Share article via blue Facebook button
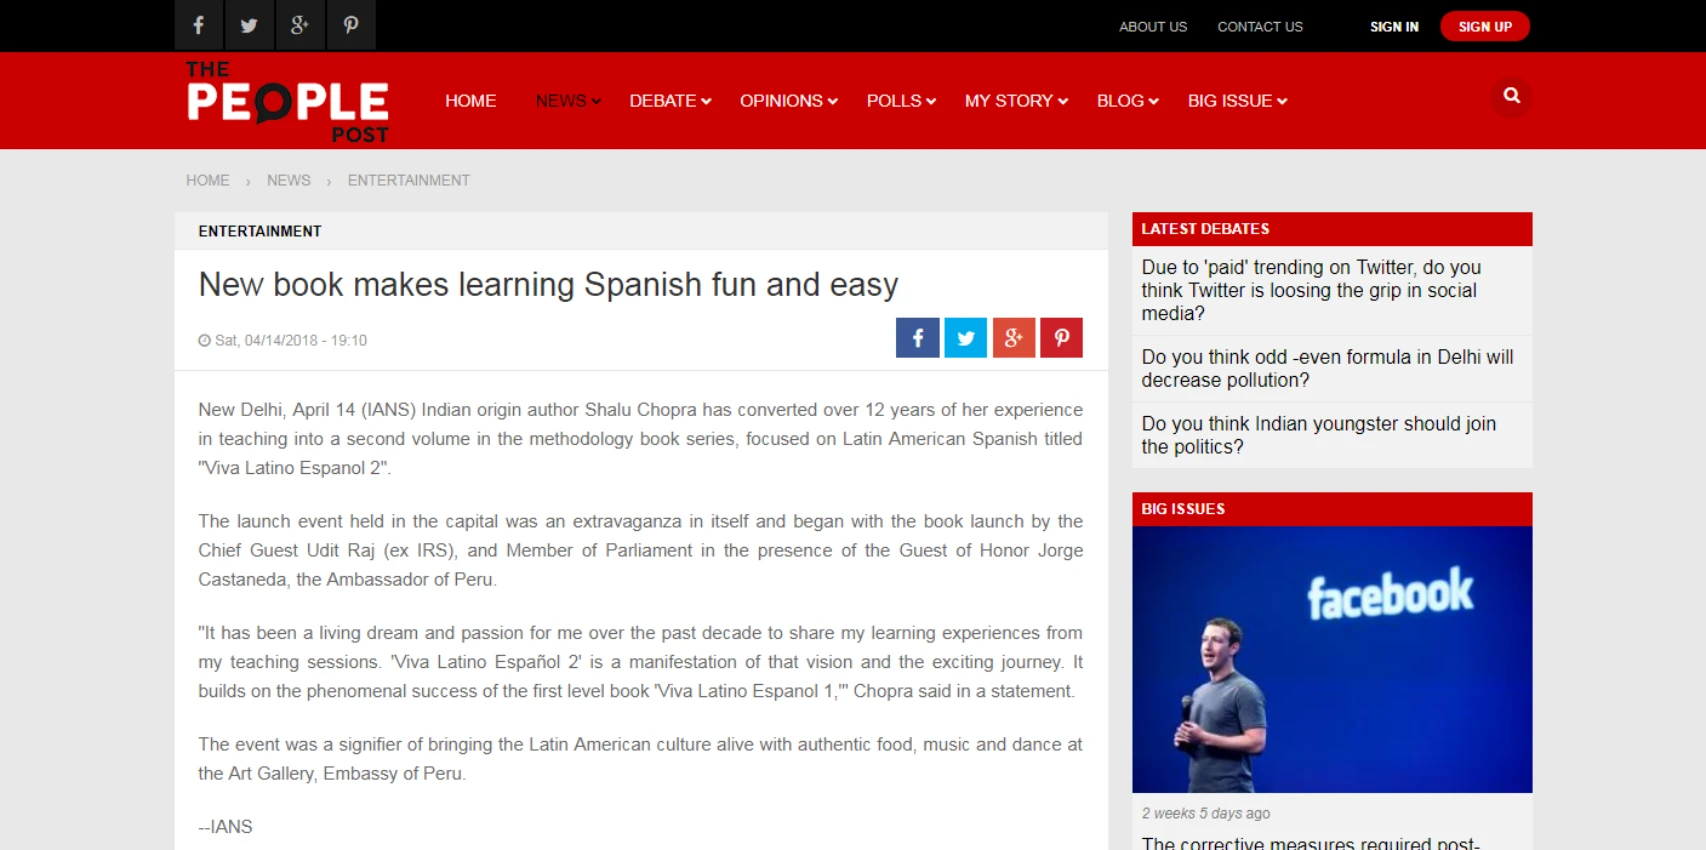Screen dimensions: 1706x850 point(917,338)
